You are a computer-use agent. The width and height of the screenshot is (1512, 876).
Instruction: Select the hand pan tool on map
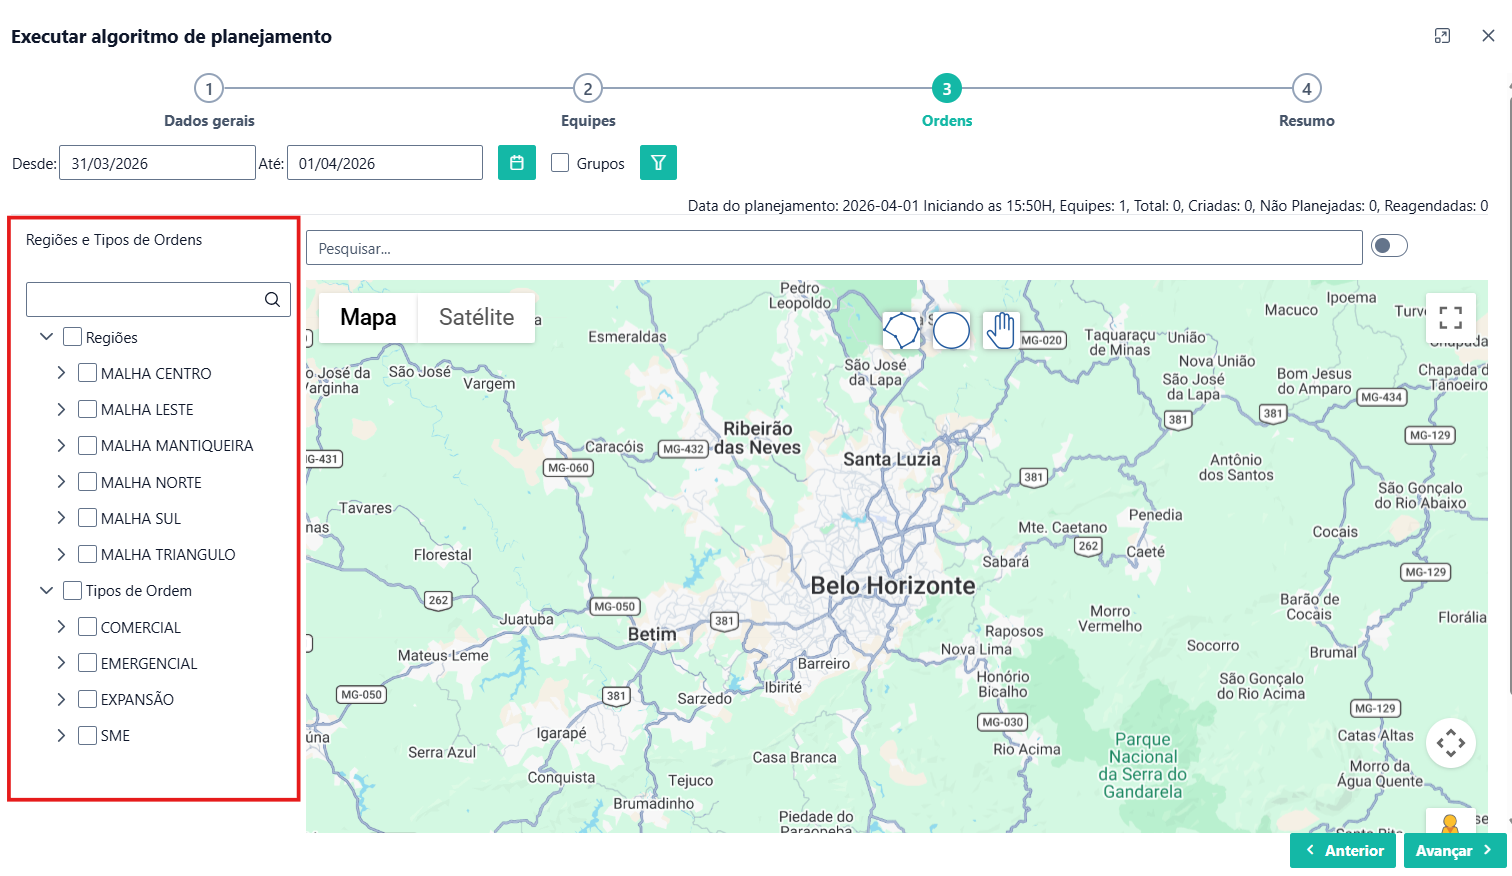click(x=1001, y=330)
